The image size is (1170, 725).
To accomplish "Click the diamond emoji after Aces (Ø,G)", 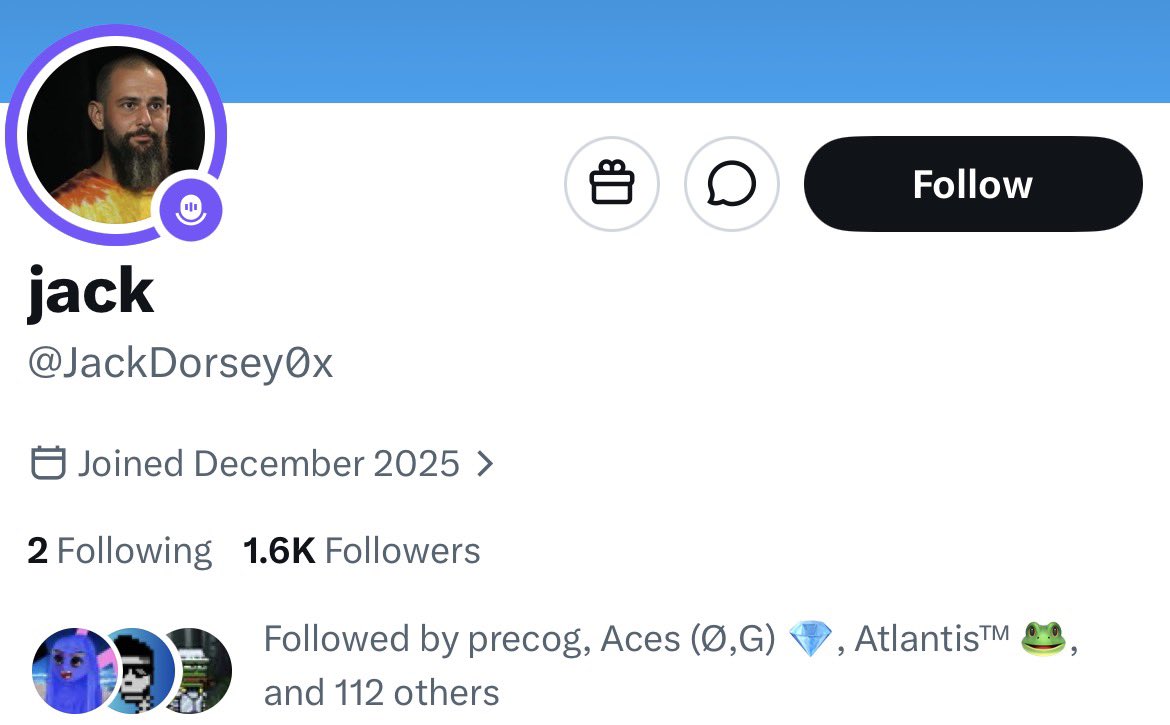I will click(810, 639).
